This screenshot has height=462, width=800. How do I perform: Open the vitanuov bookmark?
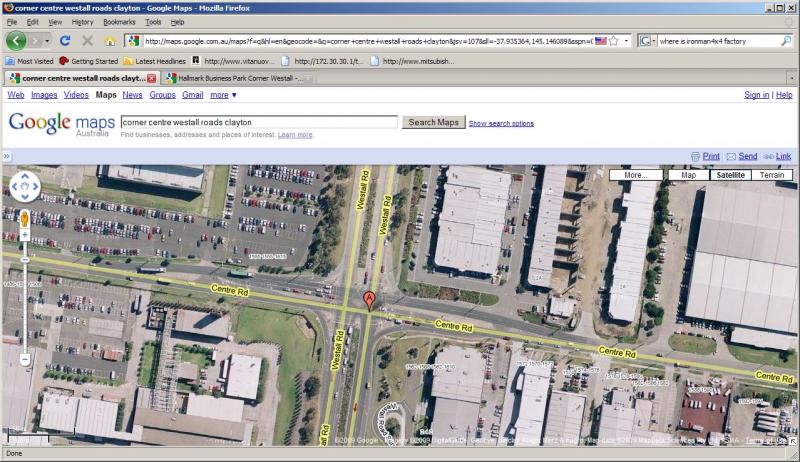coord(233,61)
